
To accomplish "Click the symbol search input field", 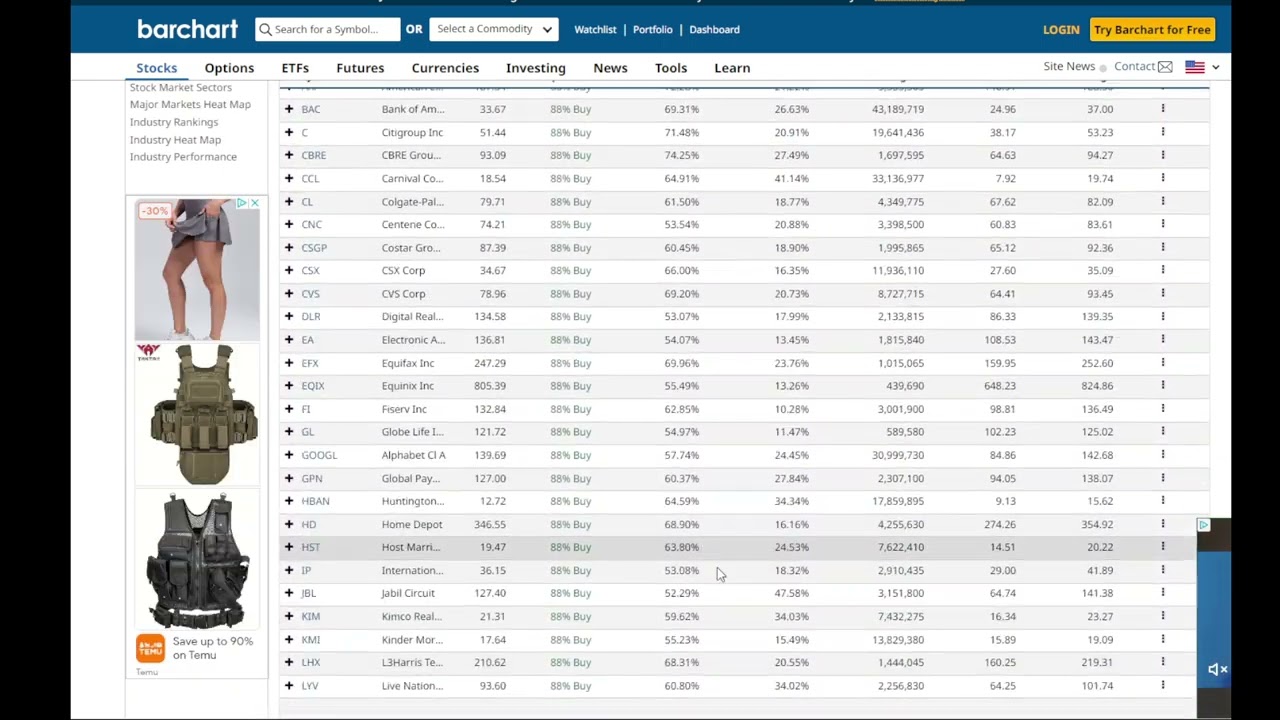I will [x=327, y=29].
